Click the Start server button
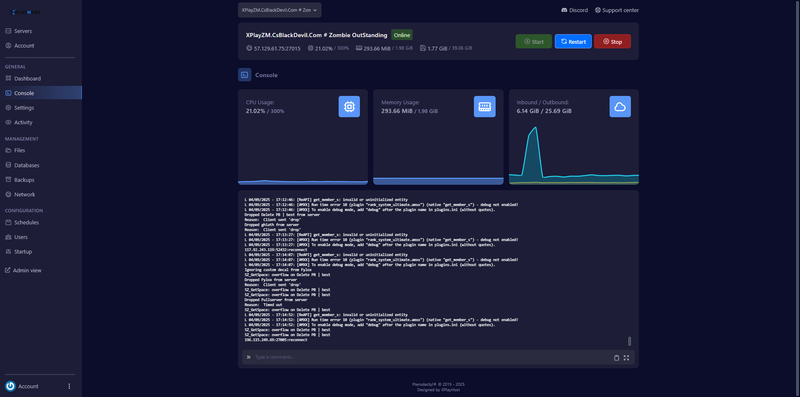 [x=534, y=41]
